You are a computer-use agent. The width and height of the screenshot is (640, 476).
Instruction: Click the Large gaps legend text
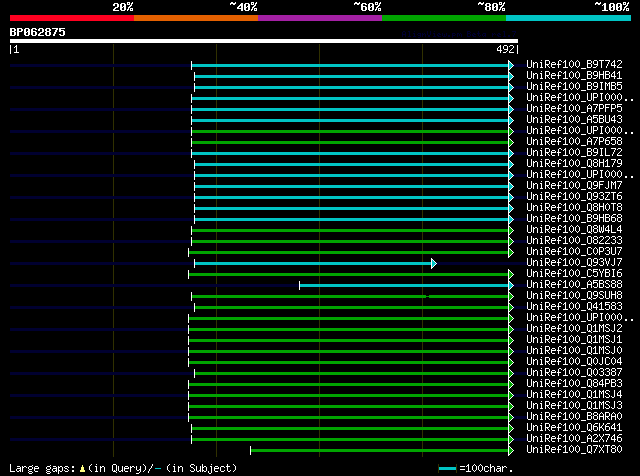click(x=123, y=468)
